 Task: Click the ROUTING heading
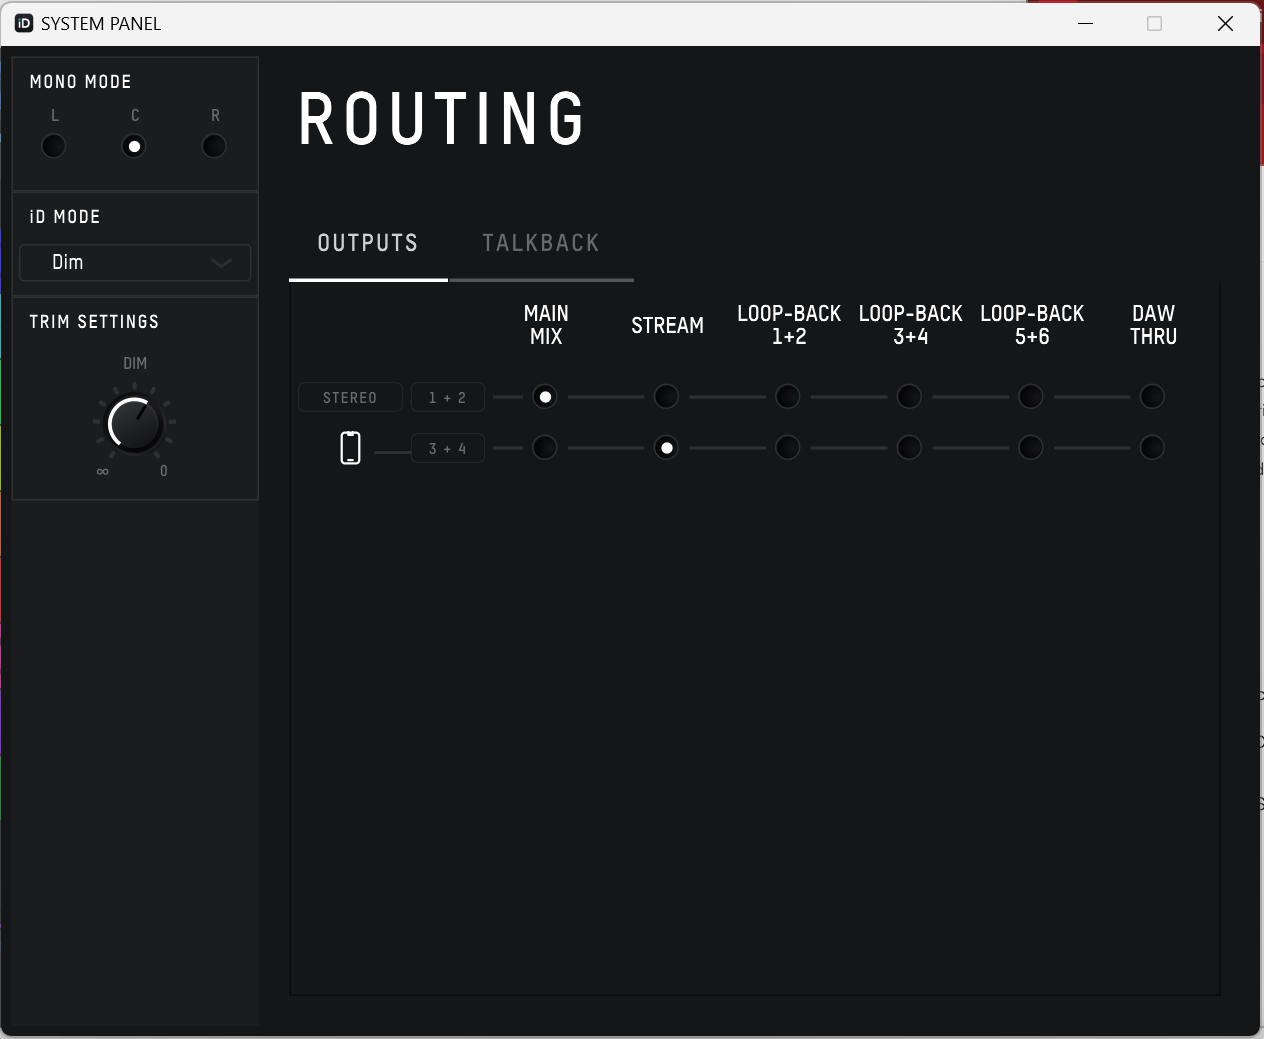point(442,119)
